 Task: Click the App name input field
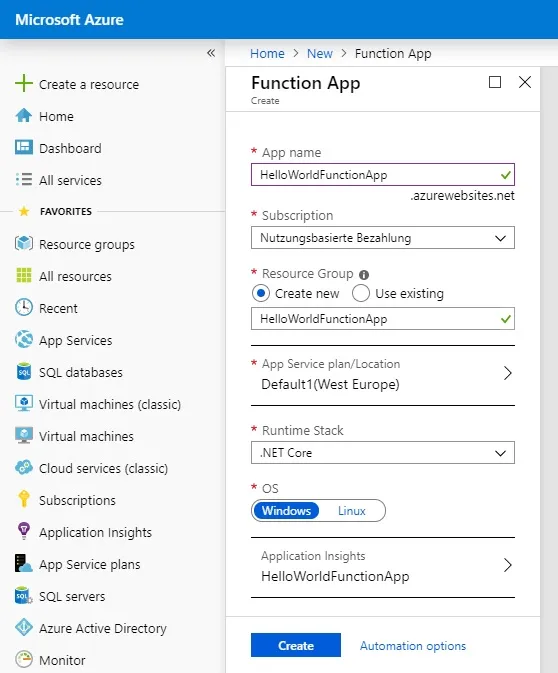click(x=382, y=175)
